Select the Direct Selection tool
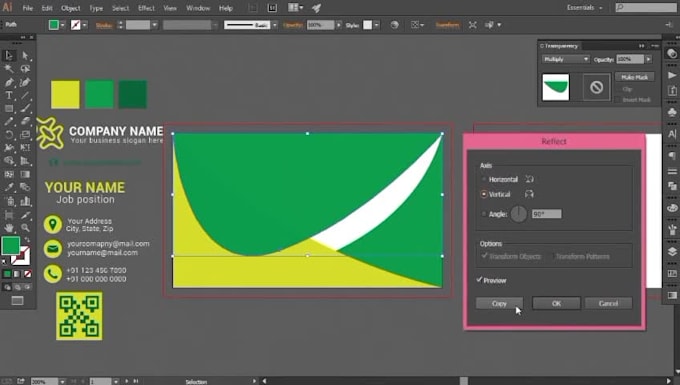The height and width of the screenshot is (385, 680). 25,55
